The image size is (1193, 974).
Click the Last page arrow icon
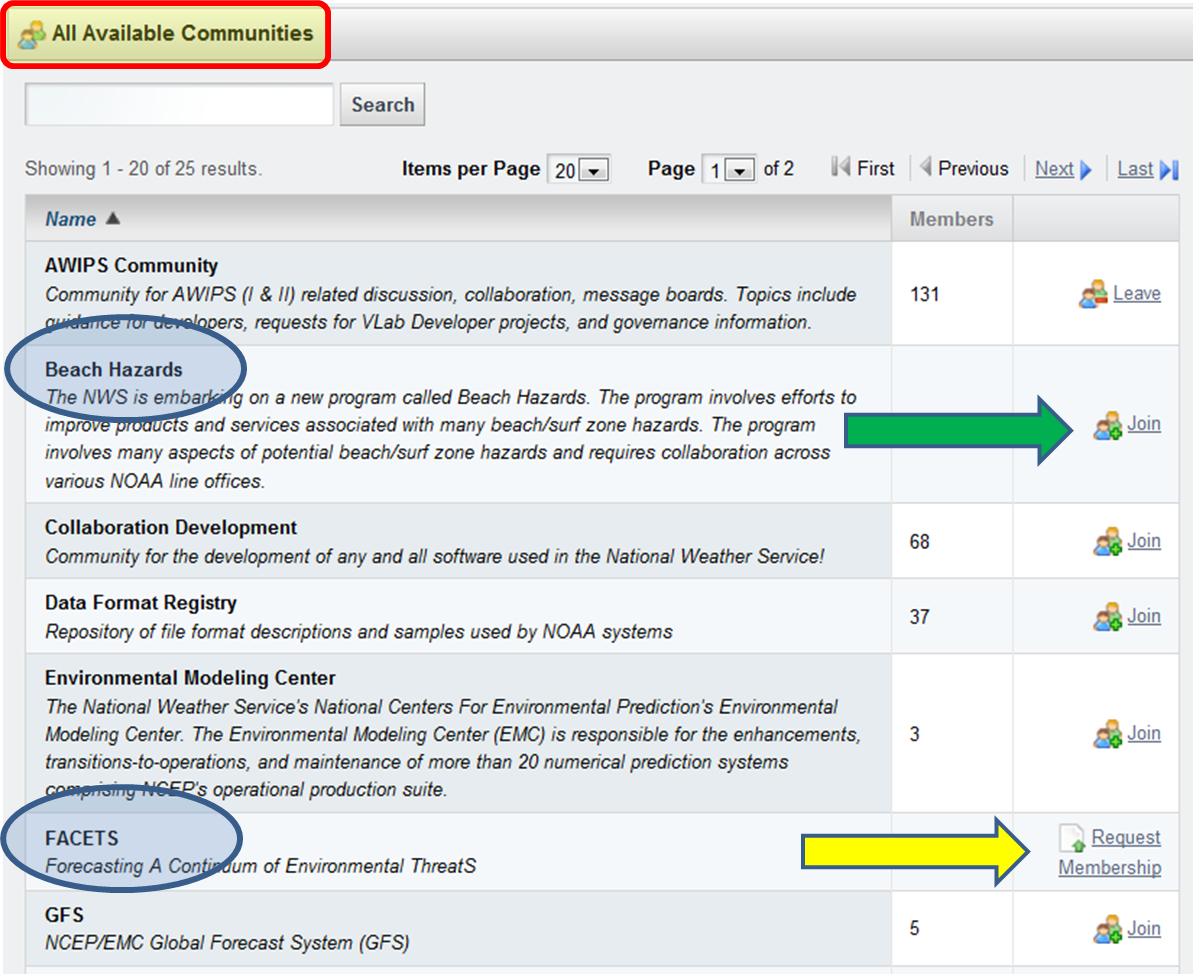(x=1169, y=170)
